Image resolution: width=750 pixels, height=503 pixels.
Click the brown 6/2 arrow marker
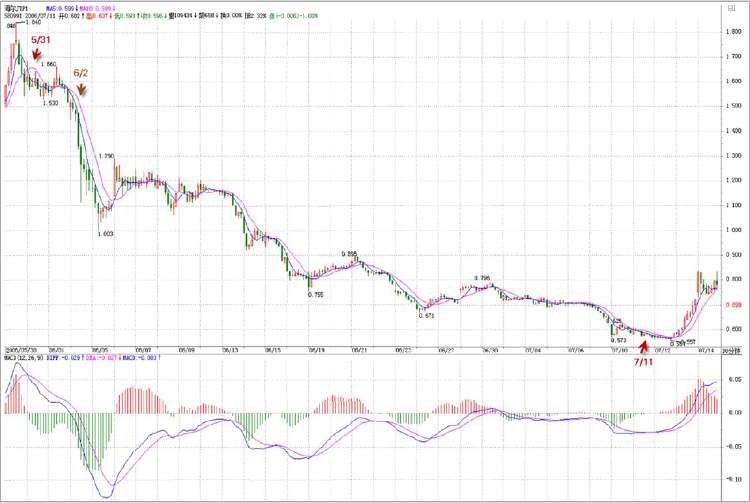82,89
